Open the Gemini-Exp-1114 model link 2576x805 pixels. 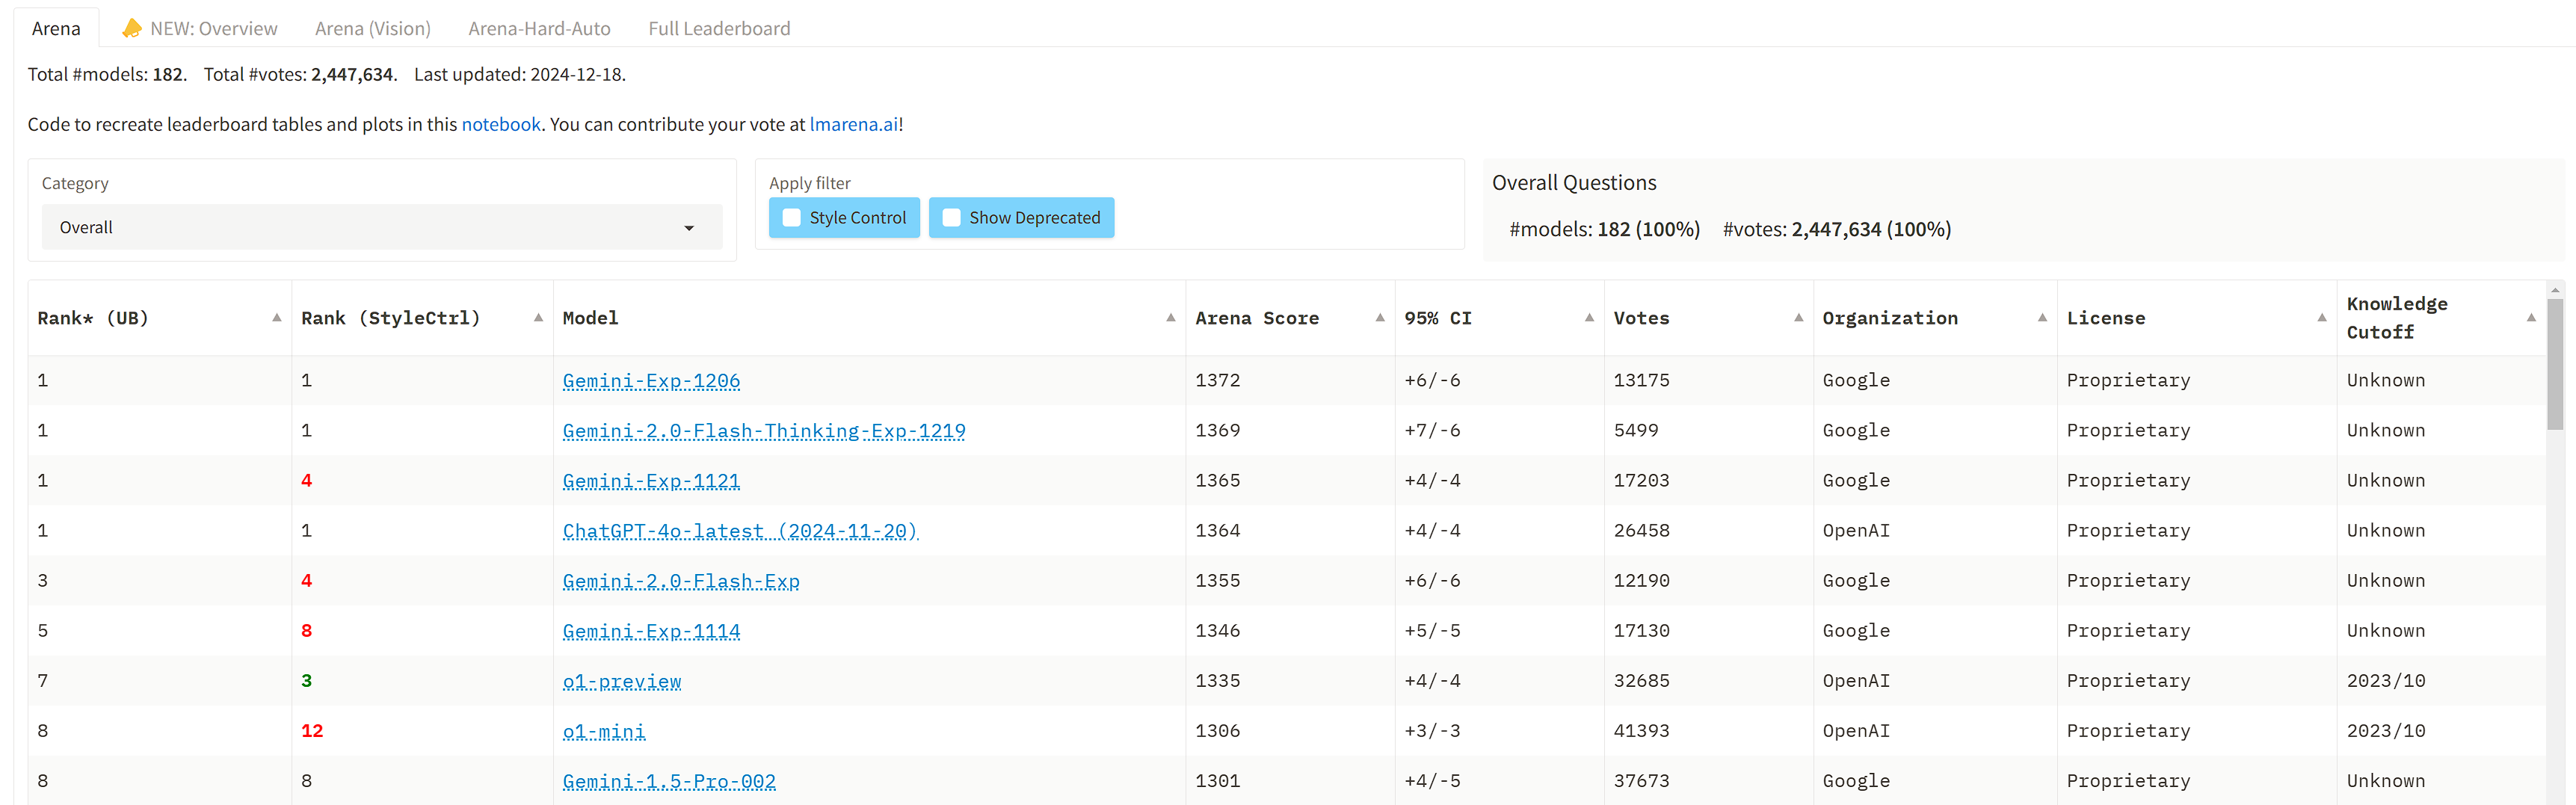651,631
